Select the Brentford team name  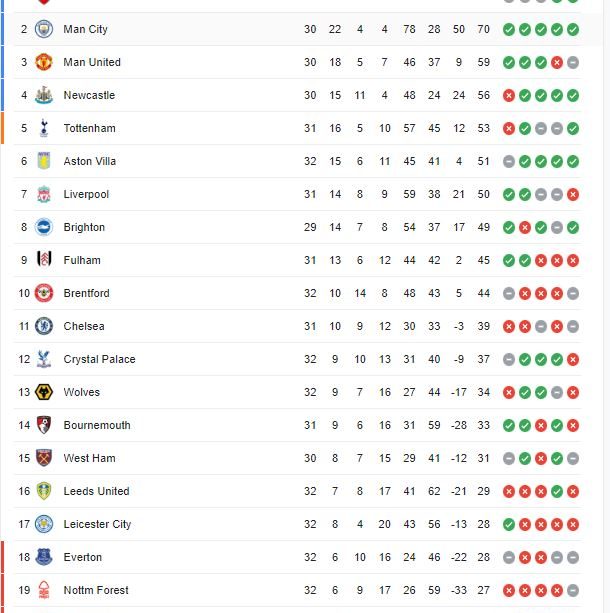86,293
